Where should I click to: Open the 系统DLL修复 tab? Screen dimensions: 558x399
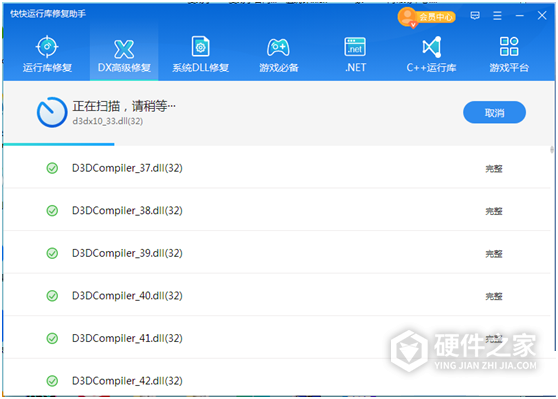pyautogui.click(x=200, y=54)
